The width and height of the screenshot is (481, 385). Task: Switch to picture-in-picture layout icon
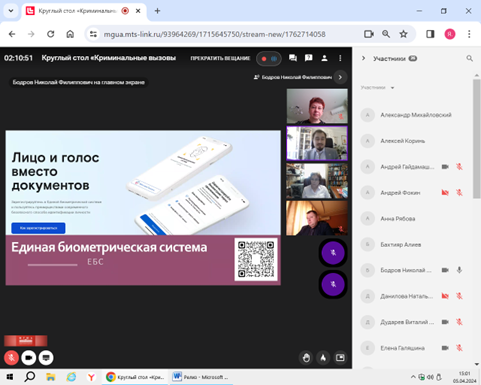pos(340,358)
